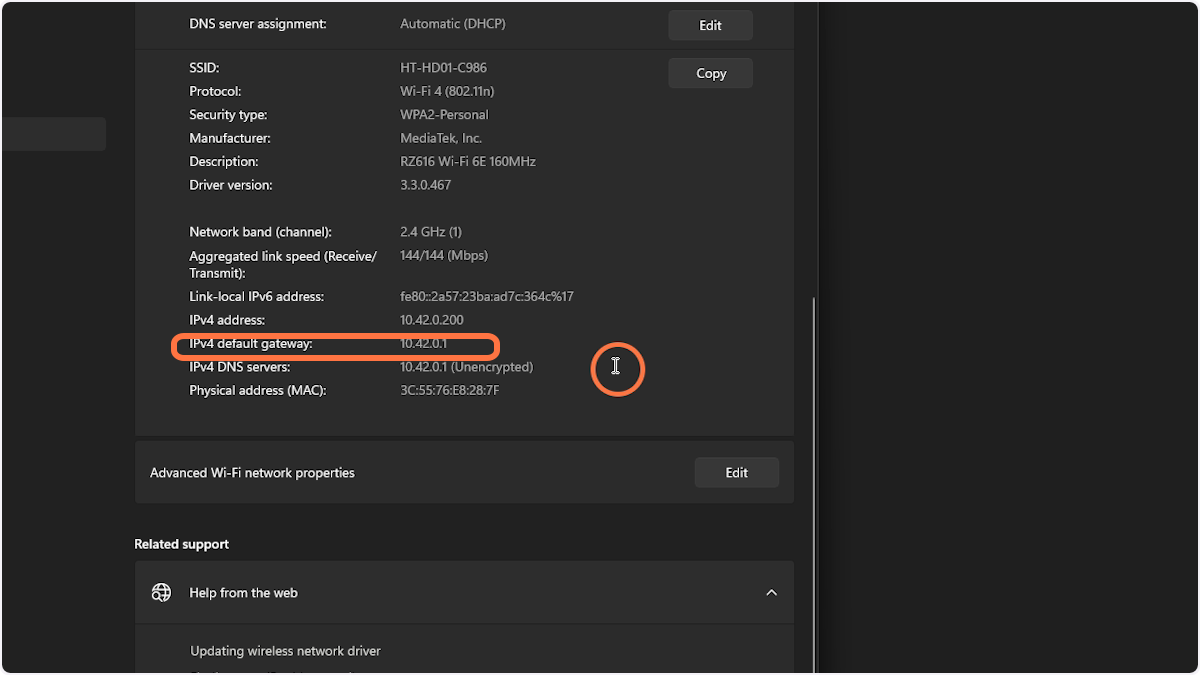Screen dimensions: 1200x675
Task: Edit the DNS server assignment
Action: pos(710,25)
